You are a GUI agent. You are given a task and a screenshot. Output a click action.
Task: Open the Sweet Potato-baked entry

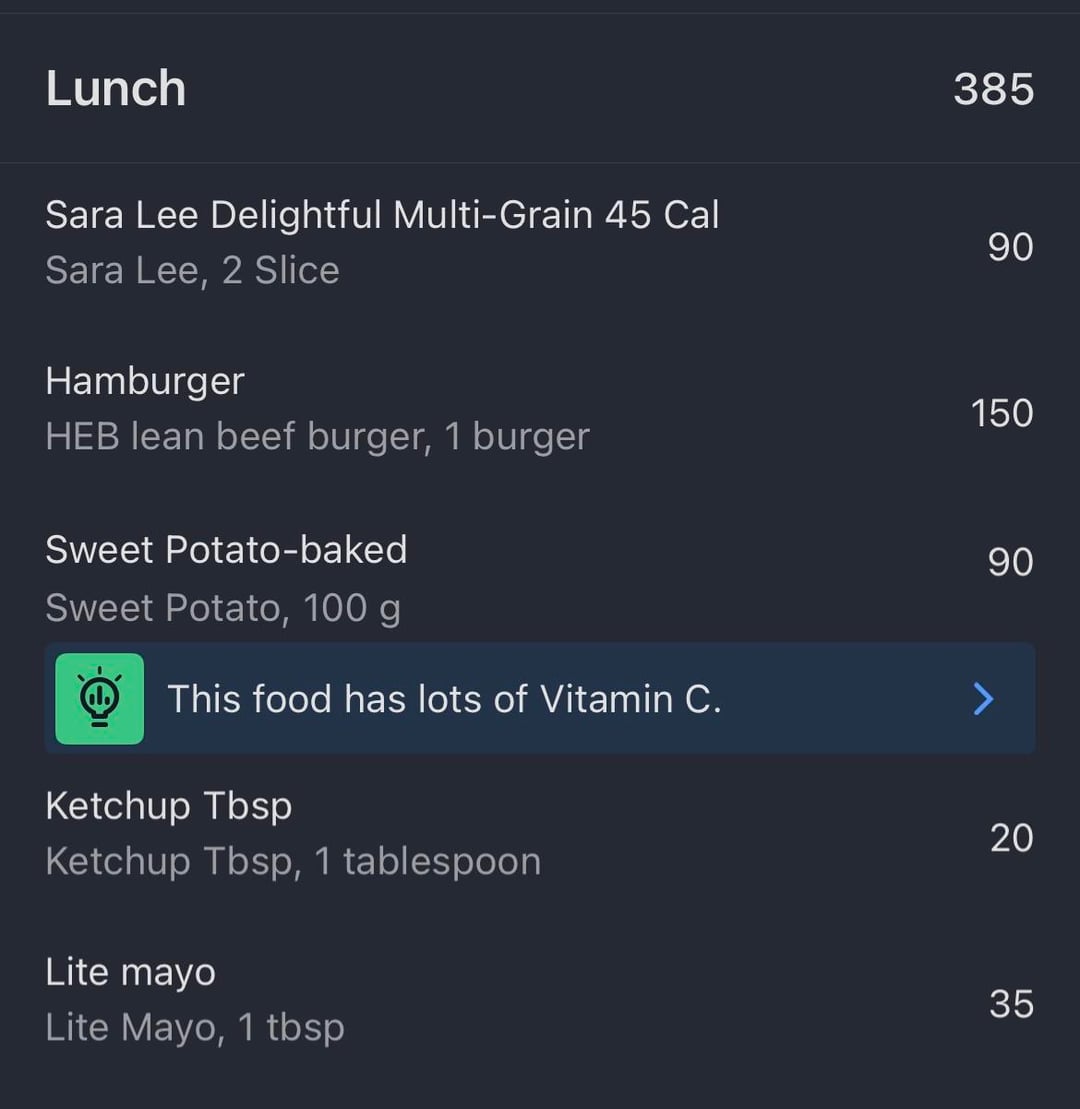pos(226,550)
